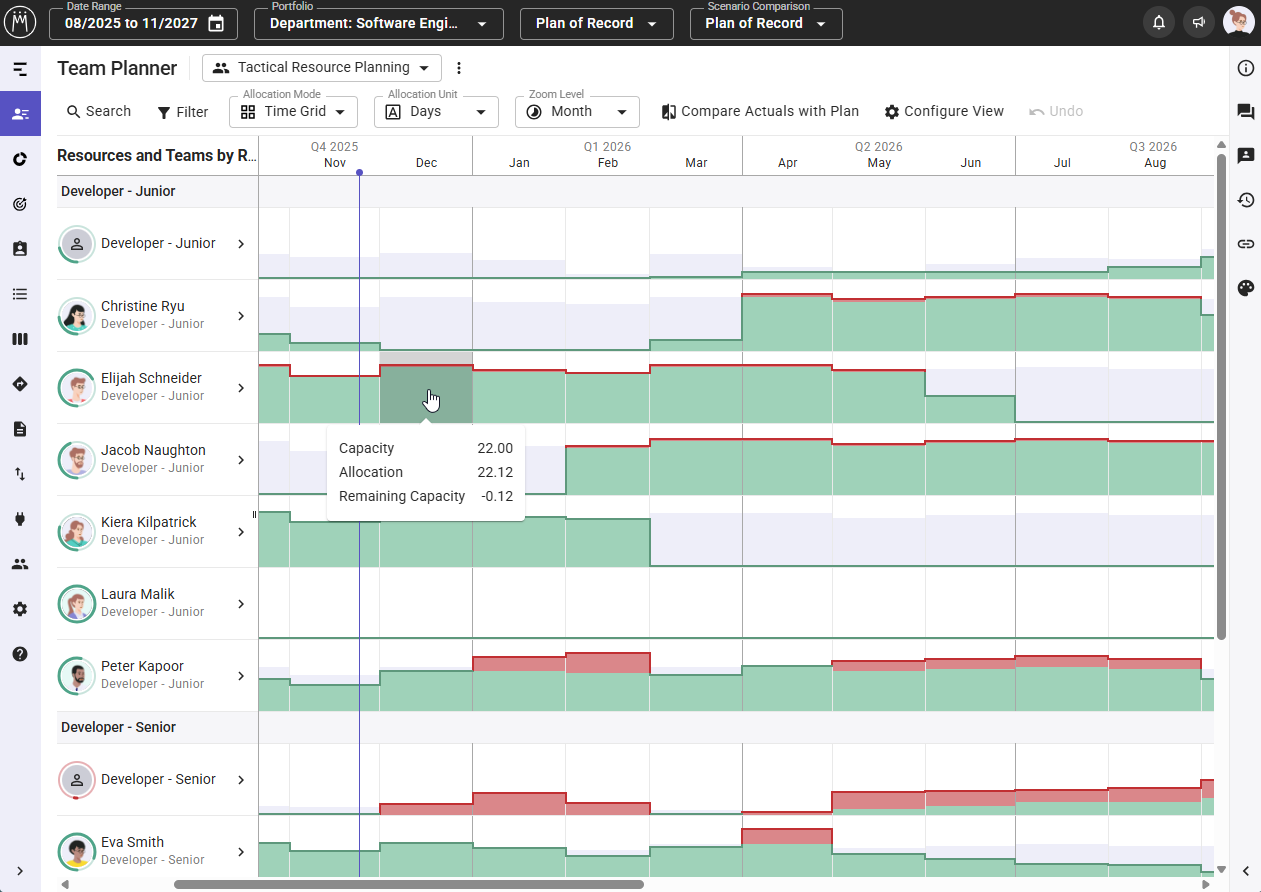1261x892 pixels.
Task: Open the Zoom Level Month dropdown
Action: [577, 112]
